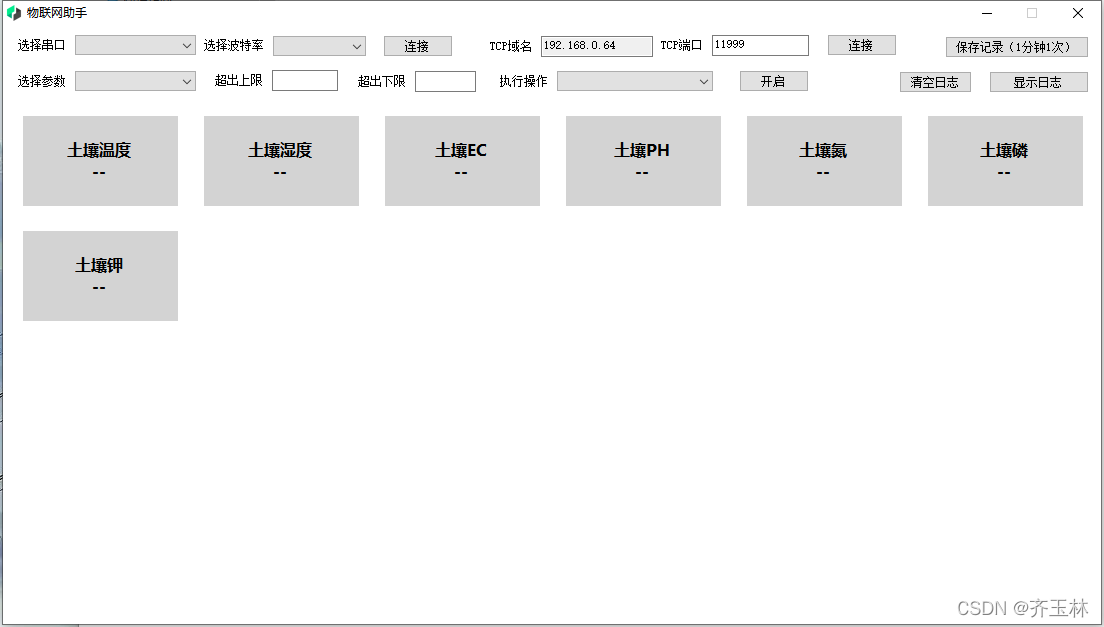1104x627 pixels.
Task: Show logs via the 显示日志 button
Action: pos(1038,82)
